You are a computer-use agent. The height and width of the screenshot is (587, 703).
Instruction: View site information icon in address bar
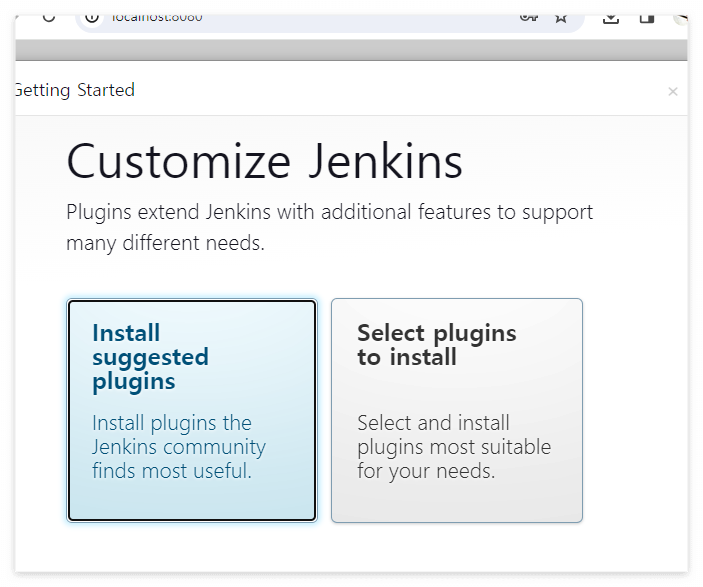[92, 19]
